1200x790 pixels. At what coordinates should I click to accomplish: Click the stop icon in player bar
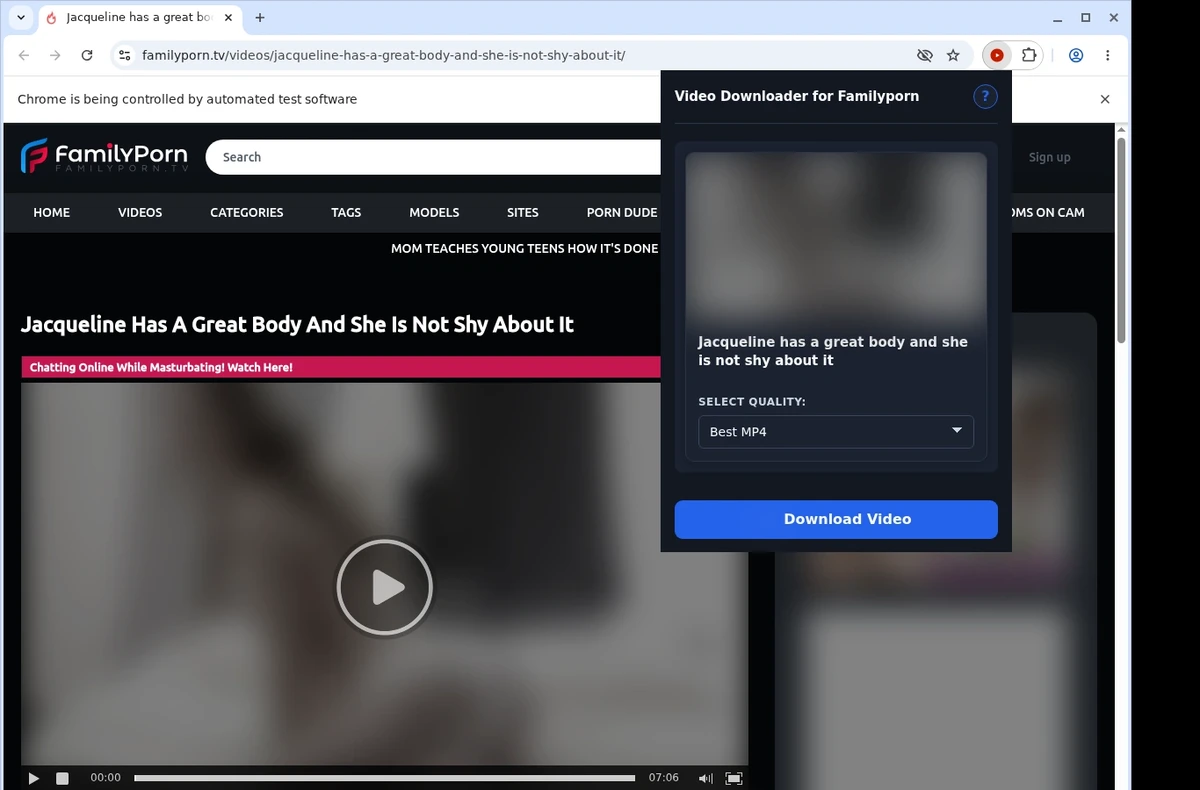[x=62, y=778]
